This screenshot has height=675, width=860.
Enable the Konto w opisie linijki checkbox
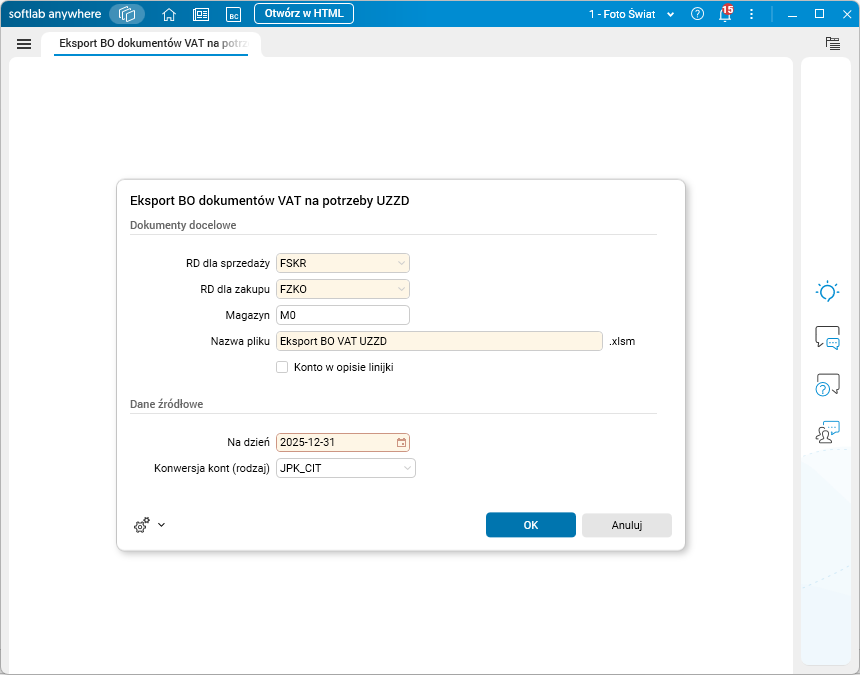click(282, 367)
